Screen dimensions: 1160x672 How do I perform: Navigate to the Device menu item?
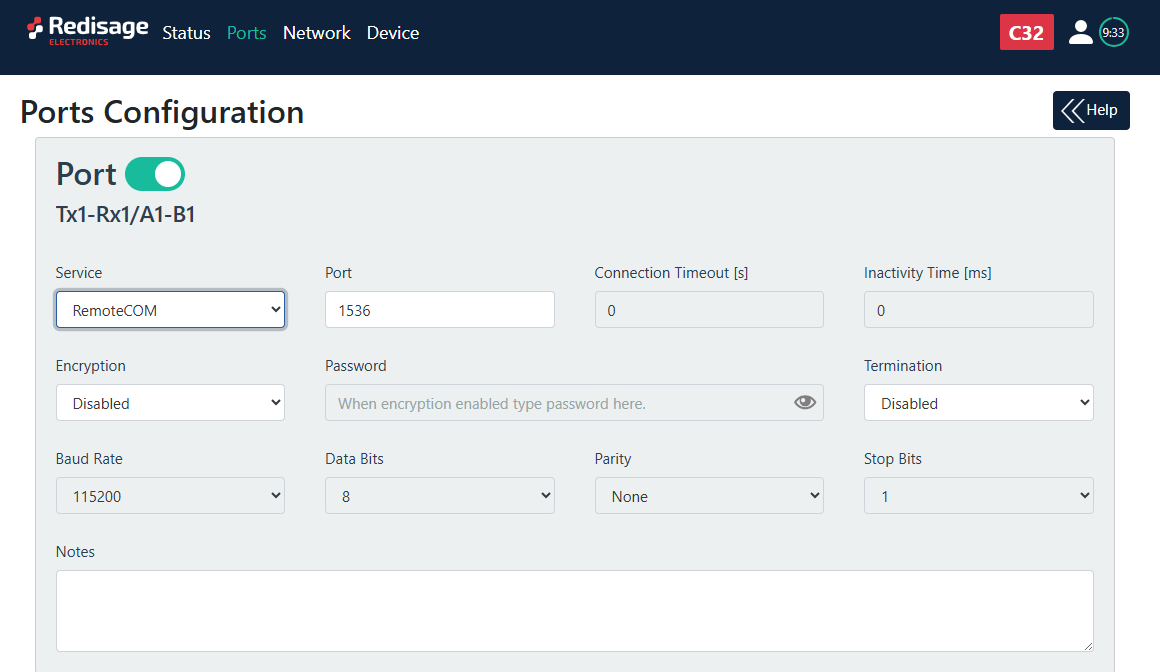[392, 33]
